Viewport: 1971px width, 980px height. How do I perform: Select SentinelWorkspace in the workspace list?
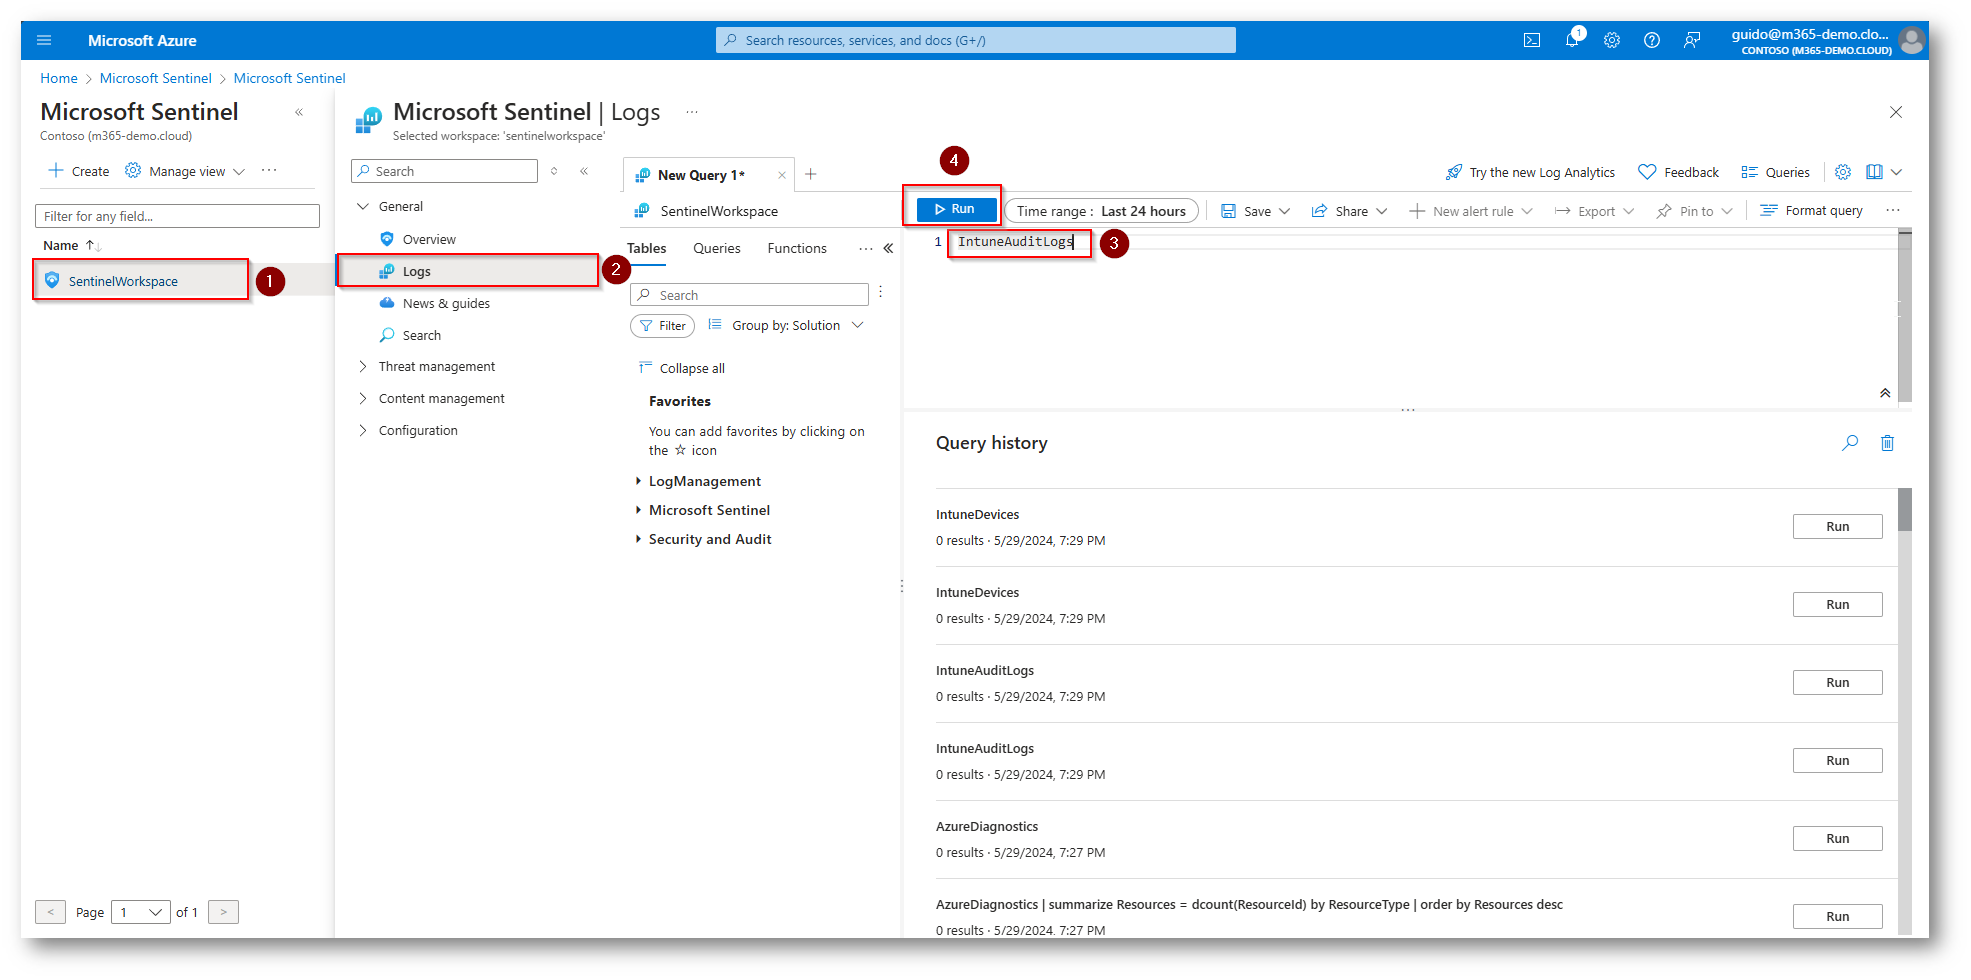coord(123,281)
